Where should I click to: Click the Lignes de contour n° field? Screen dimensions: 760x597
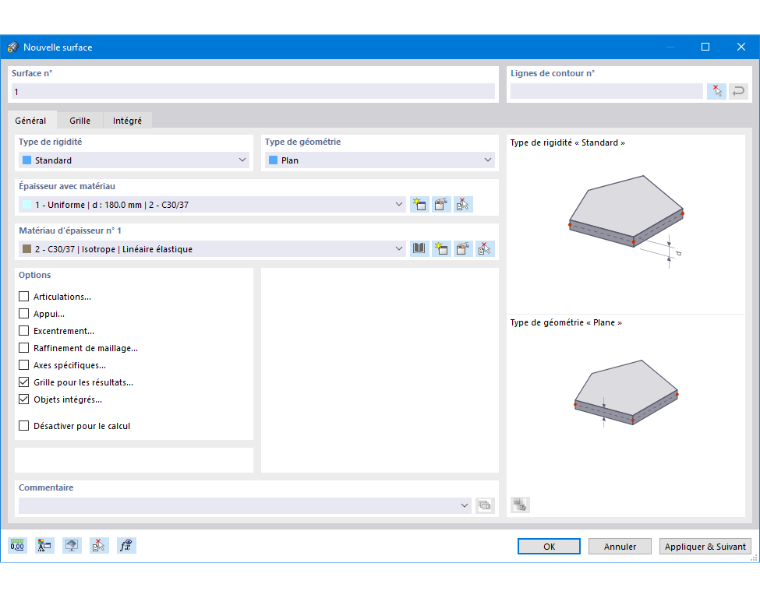[x=606, y=91]
